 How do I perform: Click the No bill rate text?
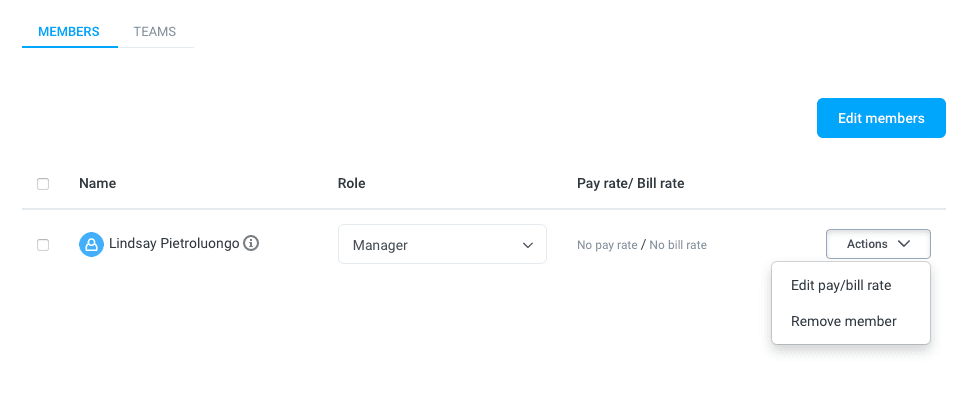[678, 245]
